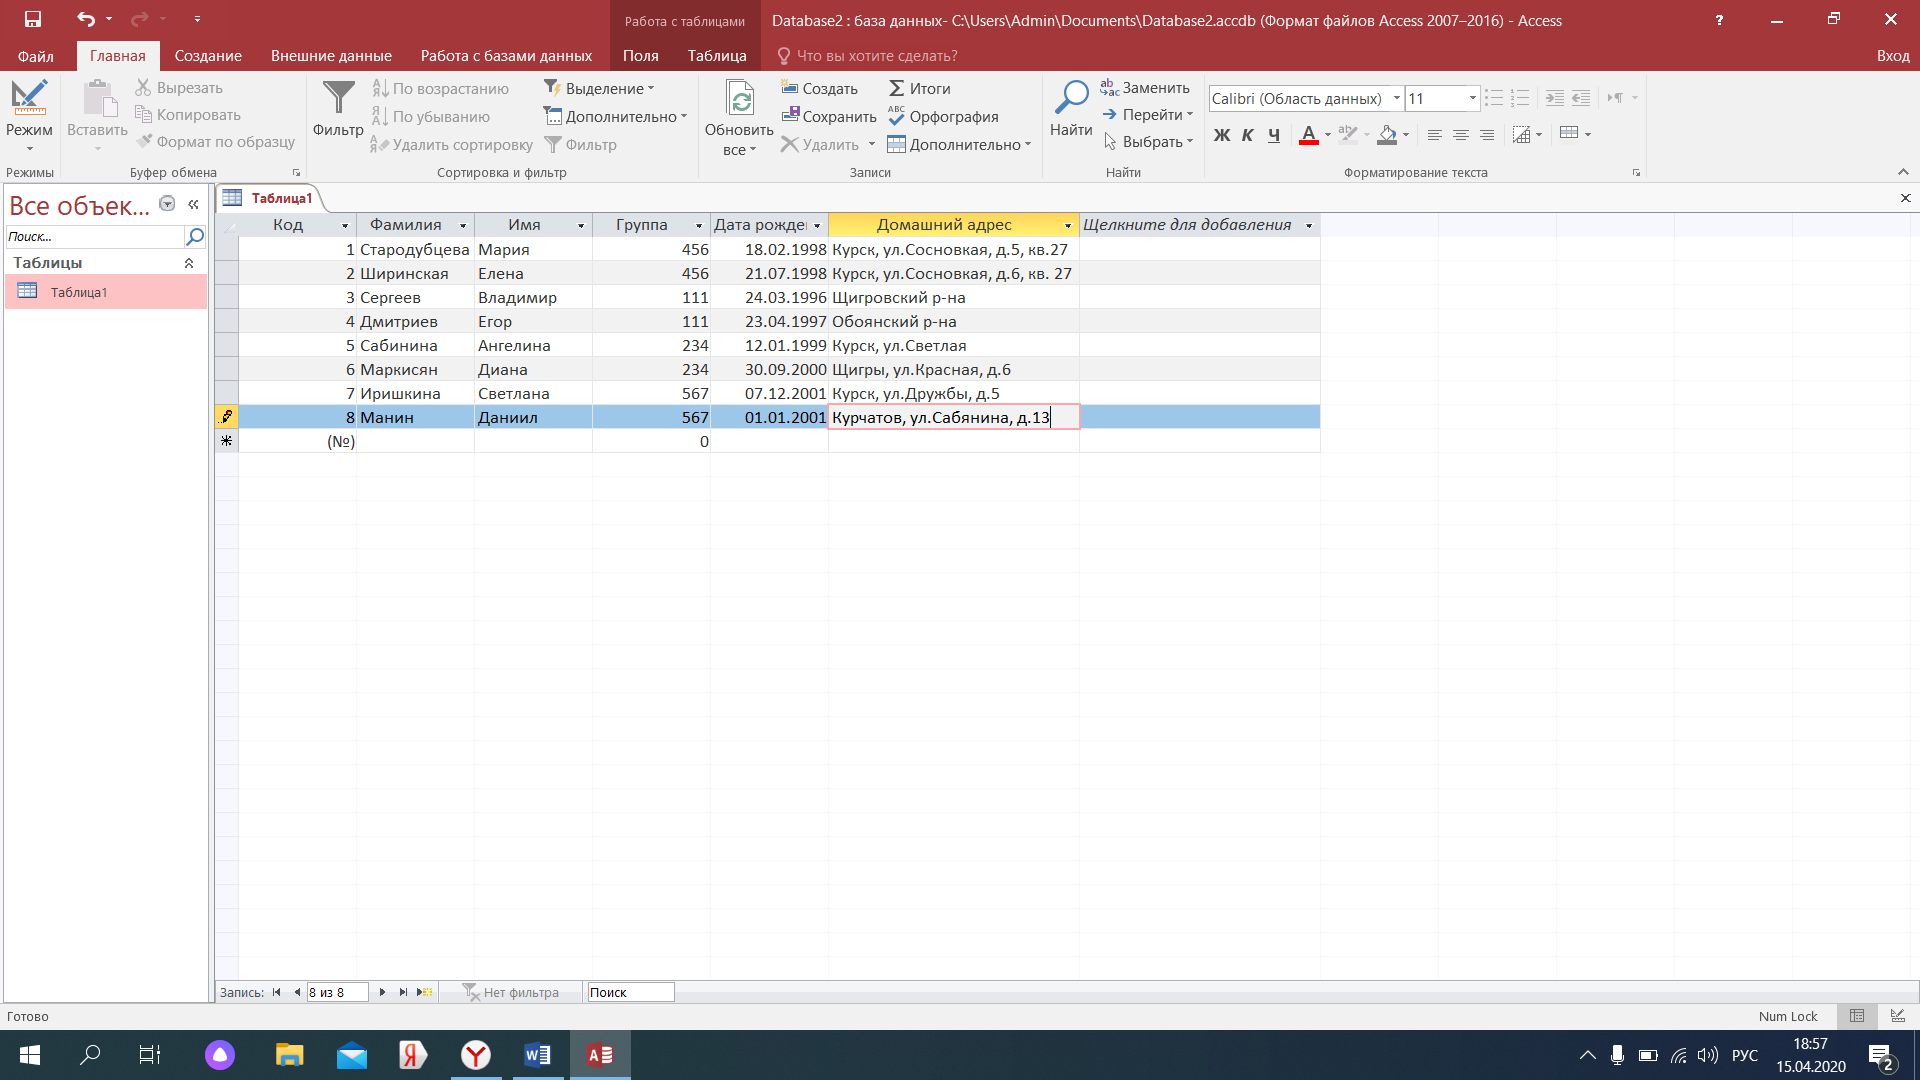Click the Save icon in quick access toolbar
This screenshot has width=1920, height=1080.
tap(33, 19)
